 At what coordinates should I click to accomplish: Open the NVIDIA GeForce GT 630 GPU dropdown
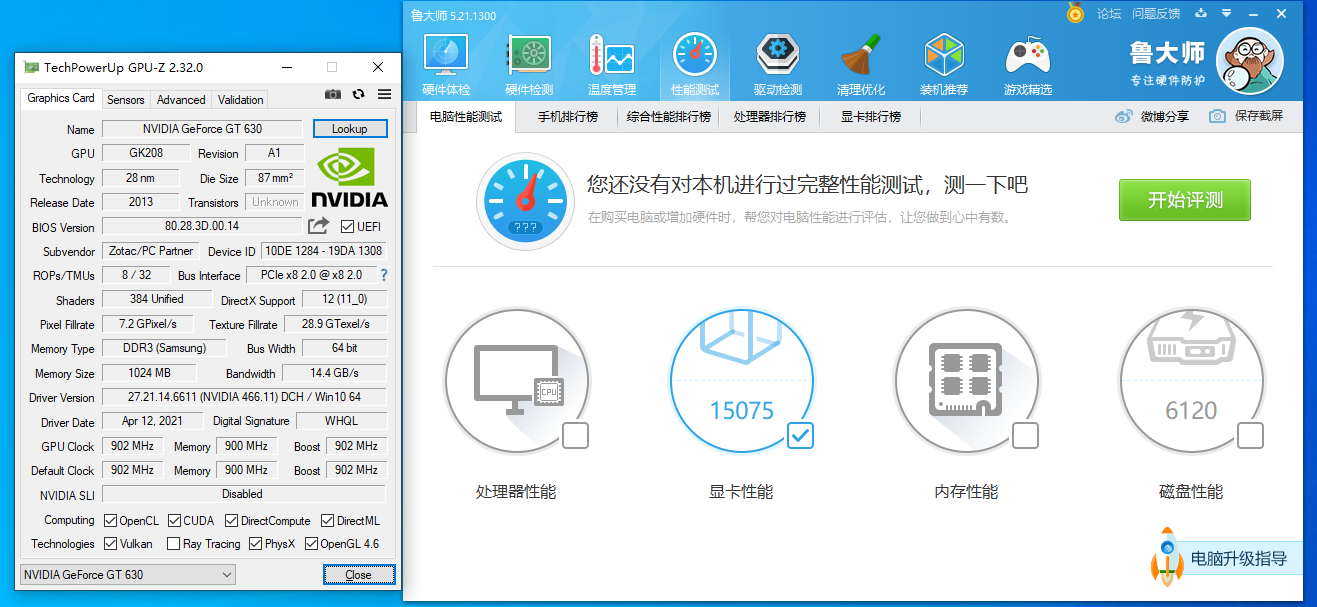pyautogui.click(x=128, y=574)
